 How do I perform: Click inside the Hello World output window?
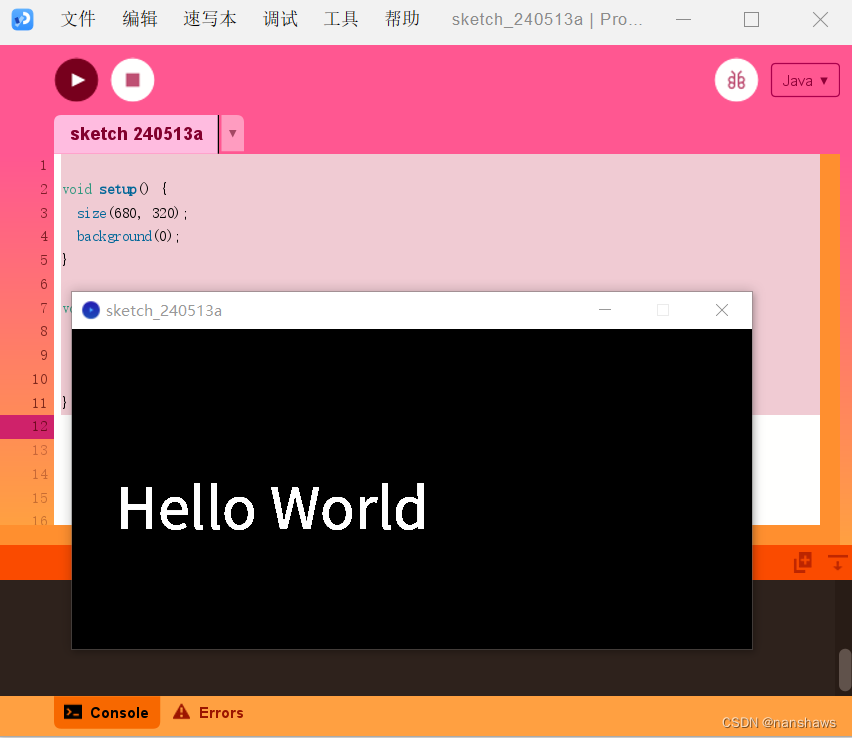pyautogui.click(x=412, y=490)
